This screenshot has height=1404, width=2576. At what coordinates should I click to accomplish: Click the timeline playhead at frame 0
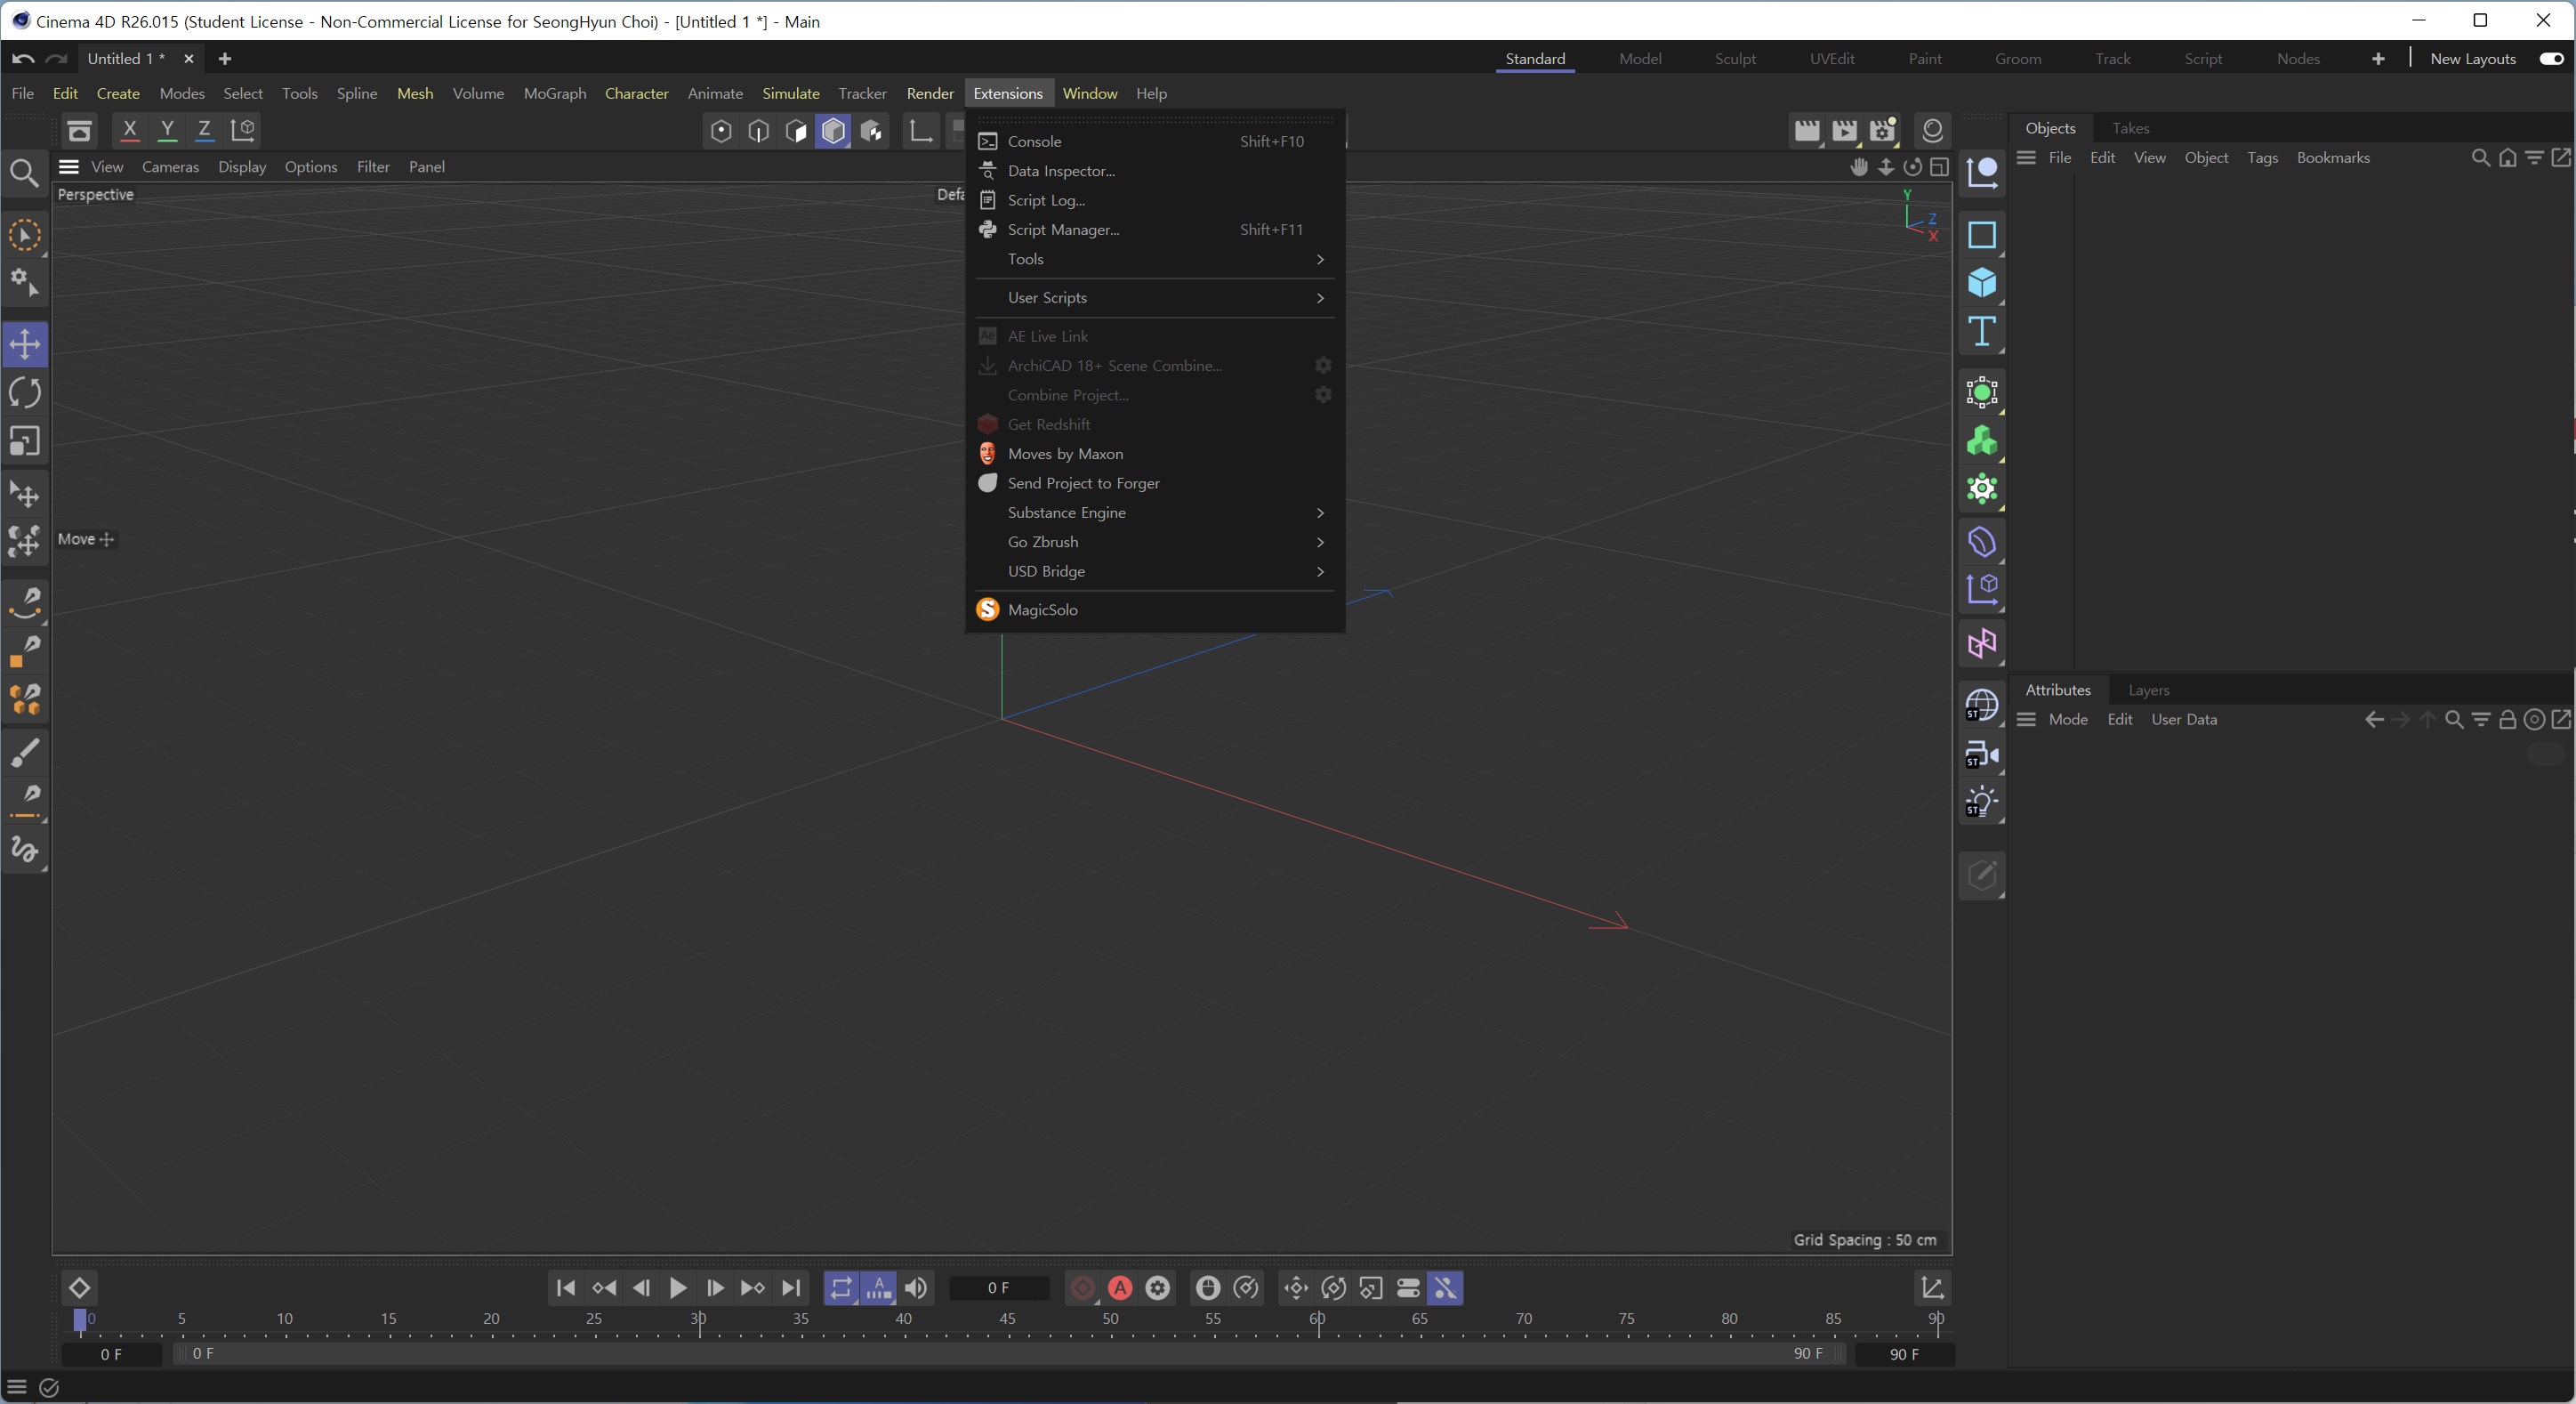point(80,1321)
